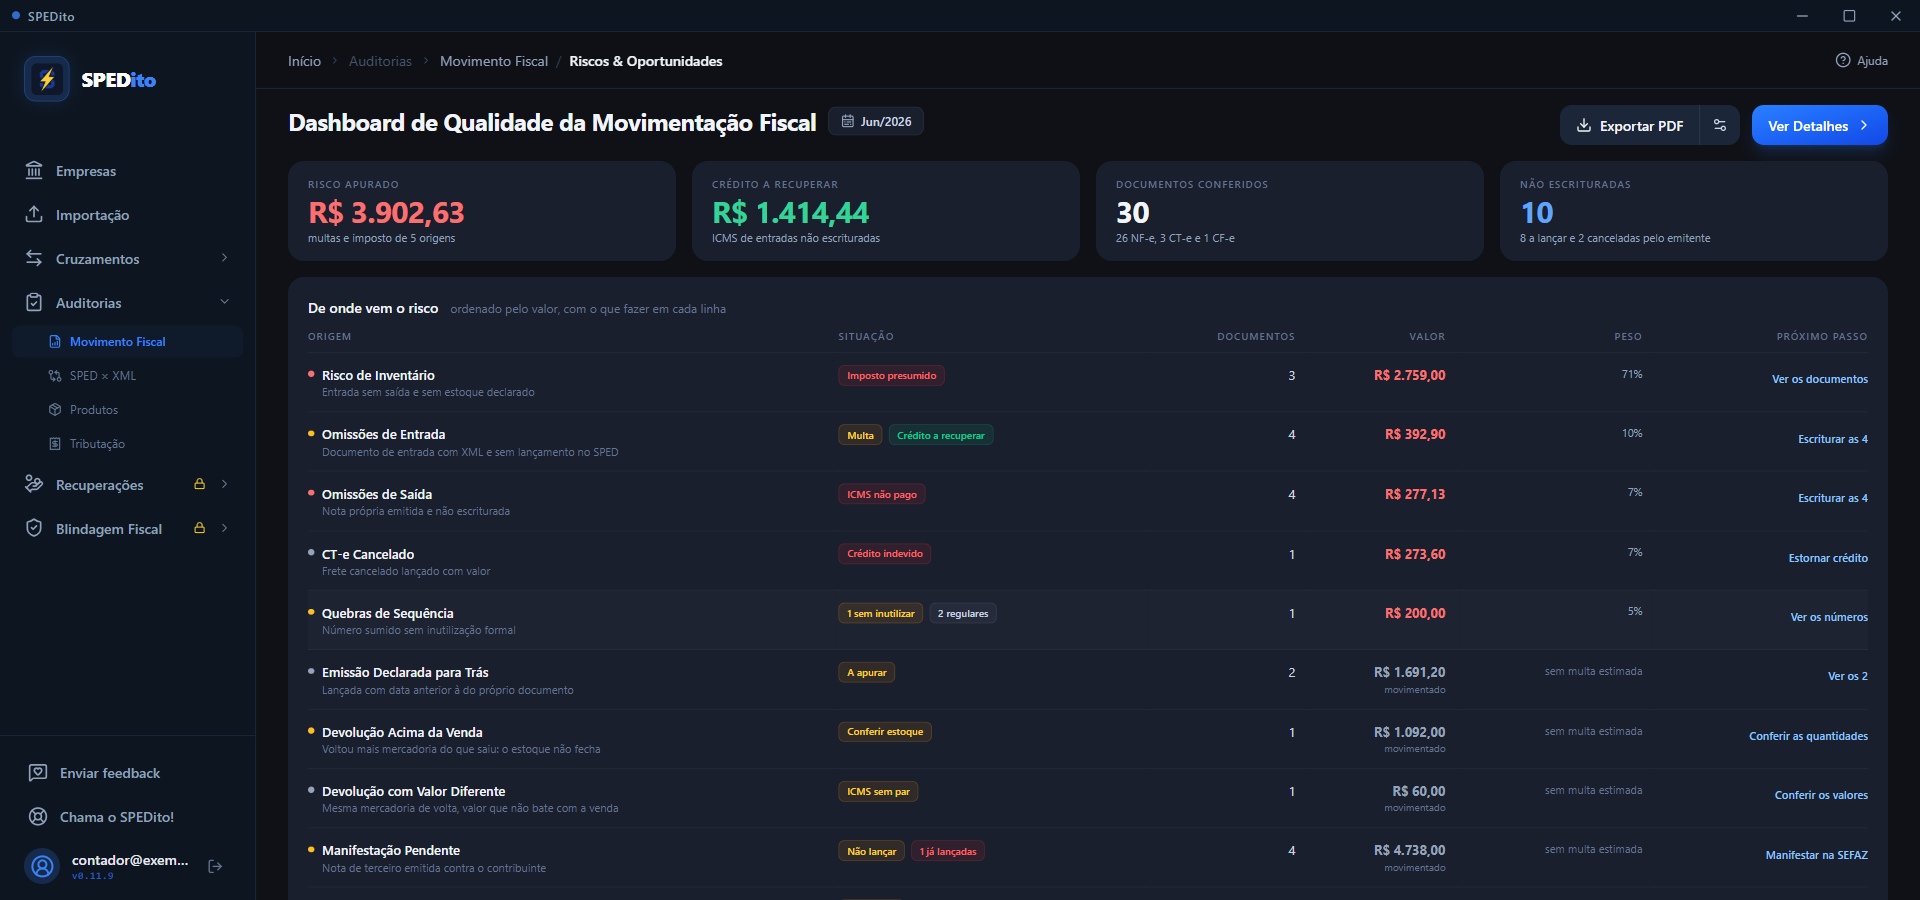
Task: Click the Recuperações hand-coins icon
Action: coord(34,485)
